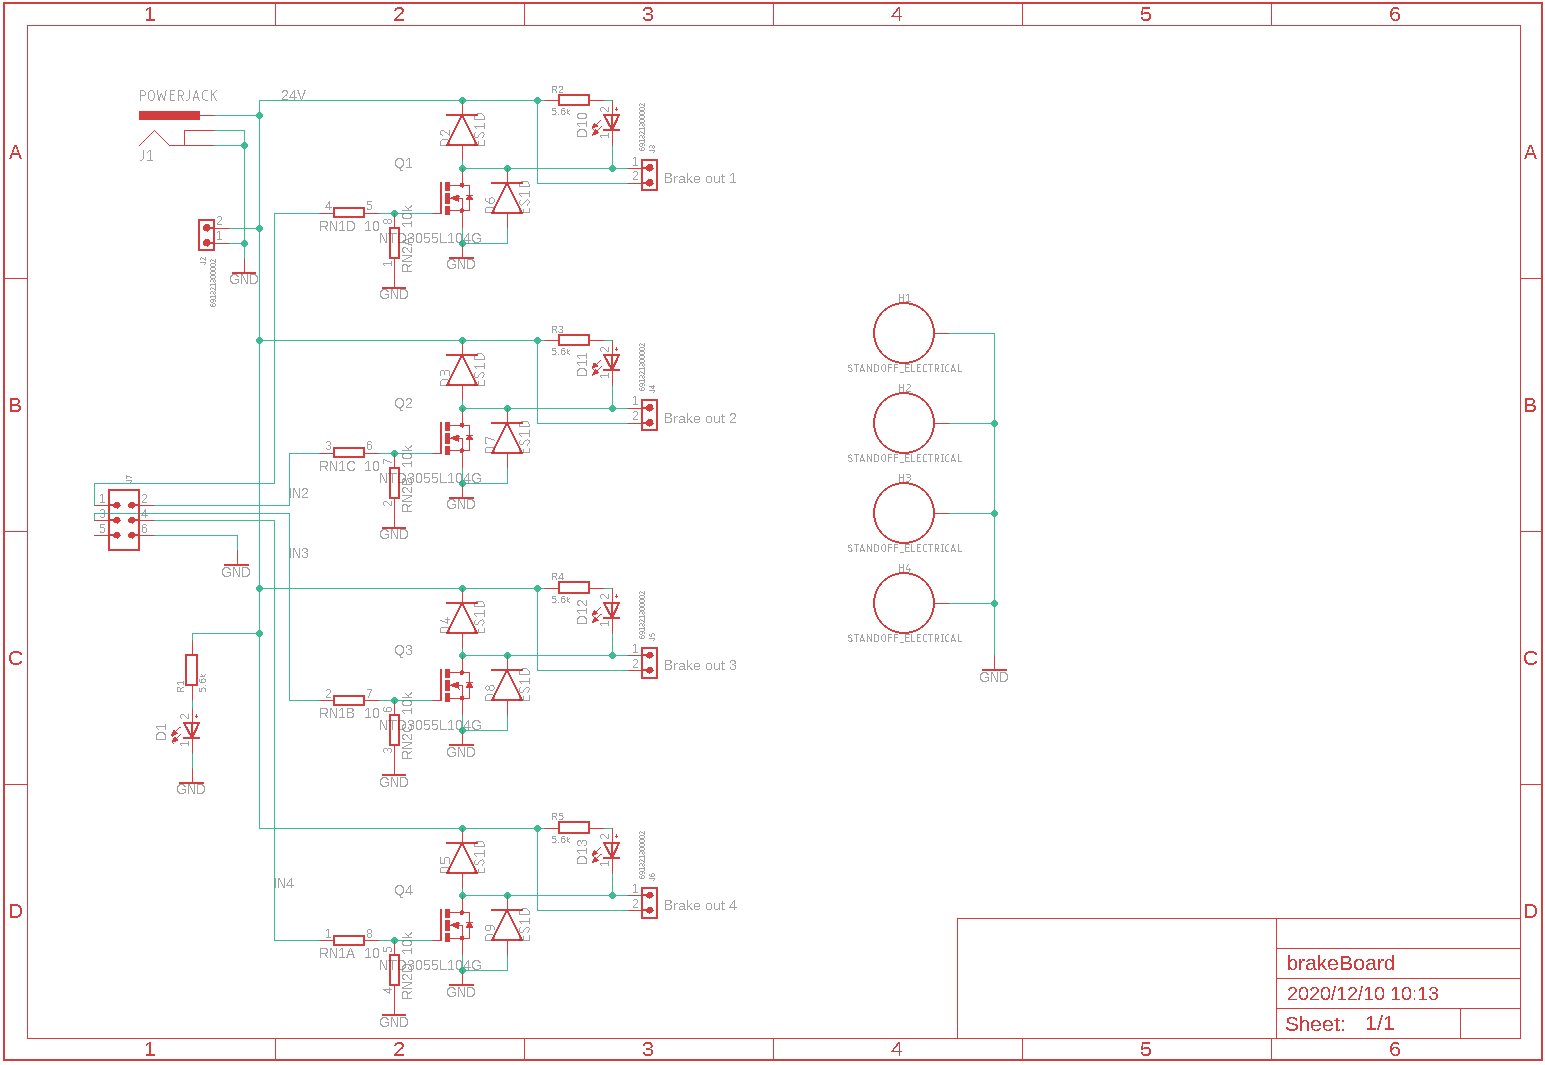Select the 2020/12/10 10:13 date field
Viewport: 1545px width, 1065px height.
tap(1362, 993)
